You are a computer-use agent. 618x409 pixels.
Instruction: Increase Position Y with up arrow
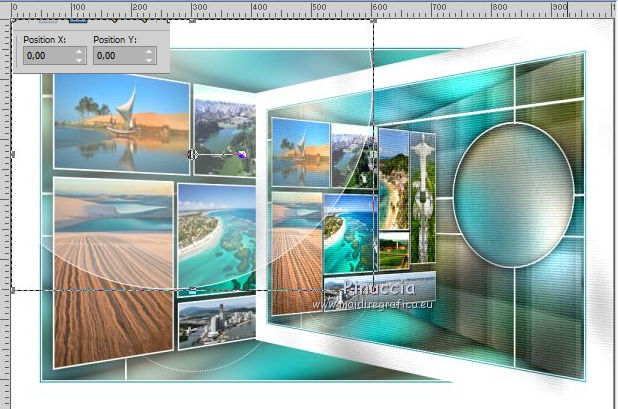click(x=149, y=54)
